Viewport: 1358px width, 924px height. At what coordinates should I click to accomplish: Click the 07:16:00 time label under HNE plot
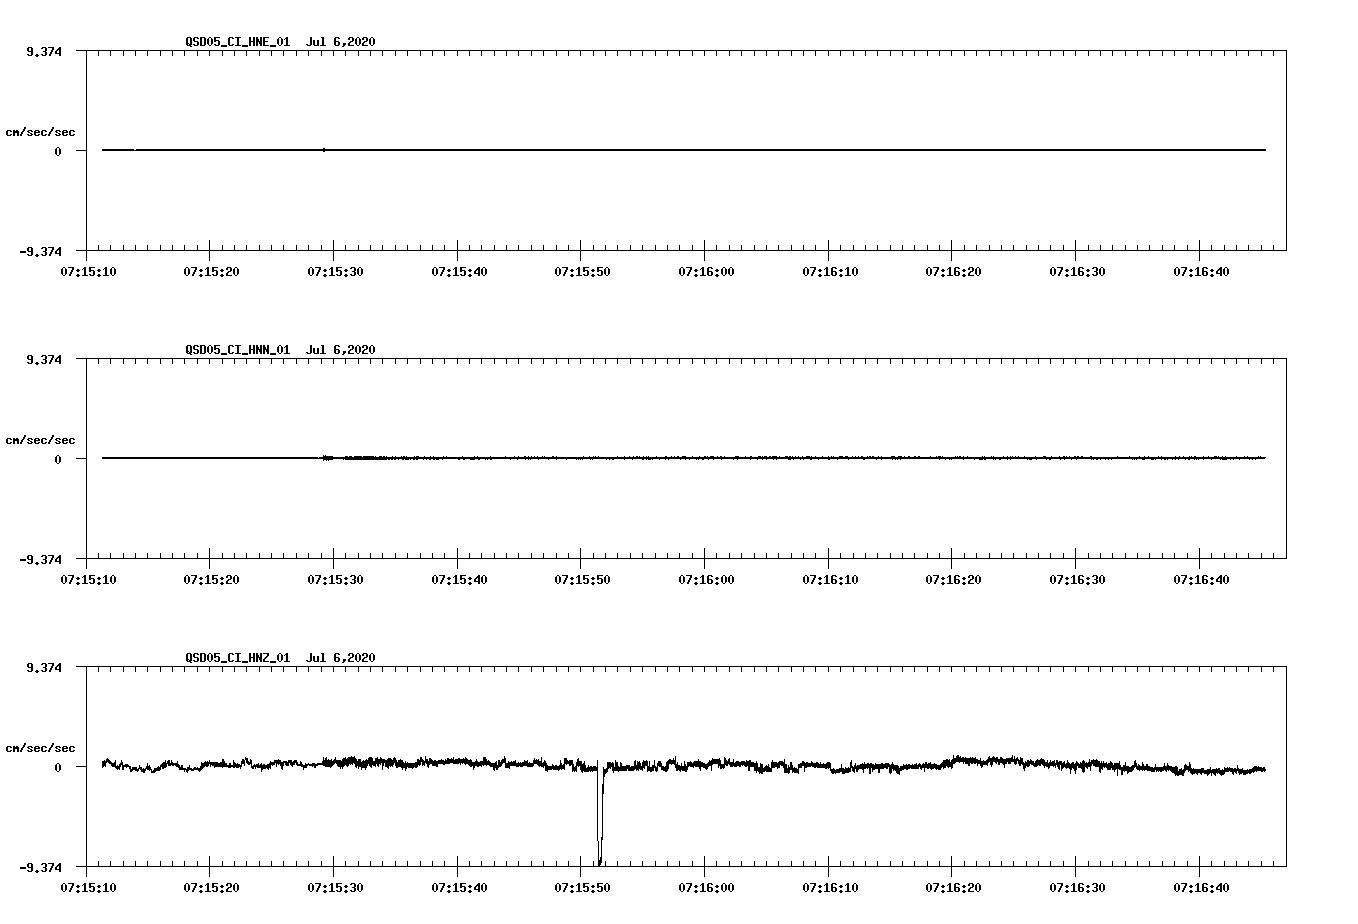point(705,271)
